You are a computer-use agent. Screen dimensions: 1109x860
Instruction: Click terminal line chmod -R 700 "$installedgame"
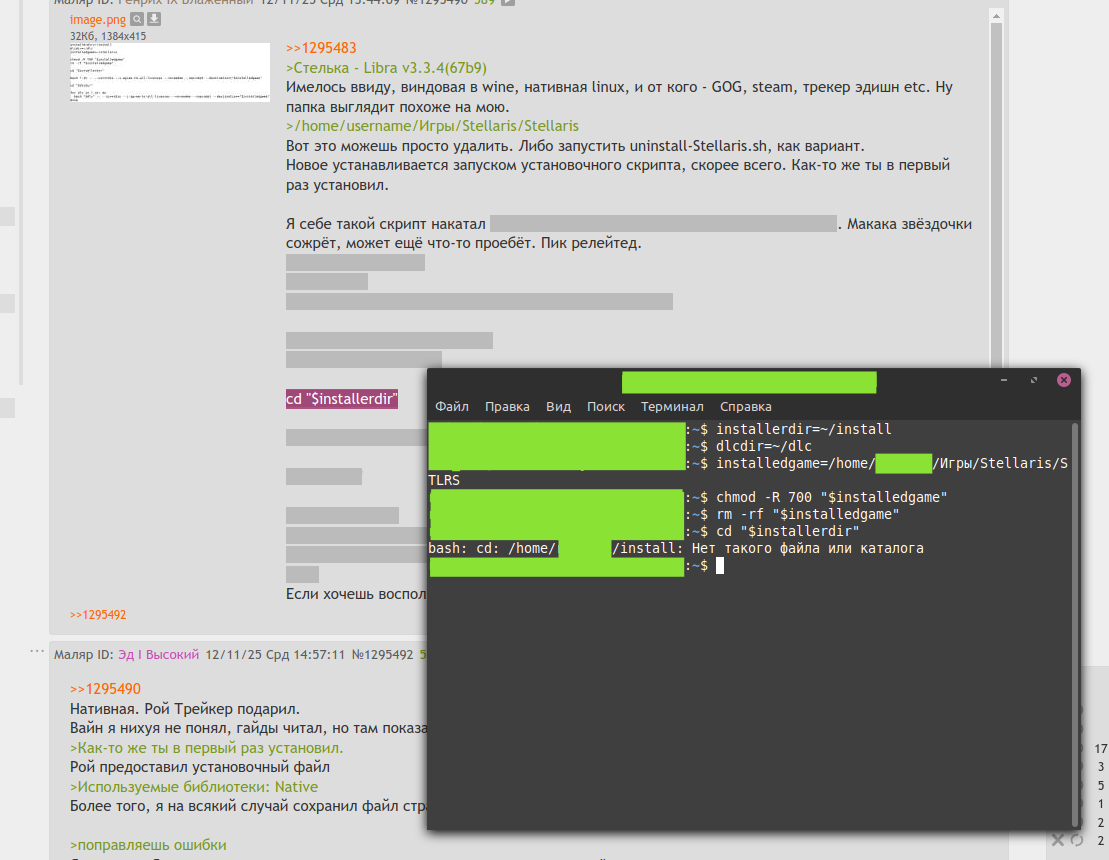(831, 497)
